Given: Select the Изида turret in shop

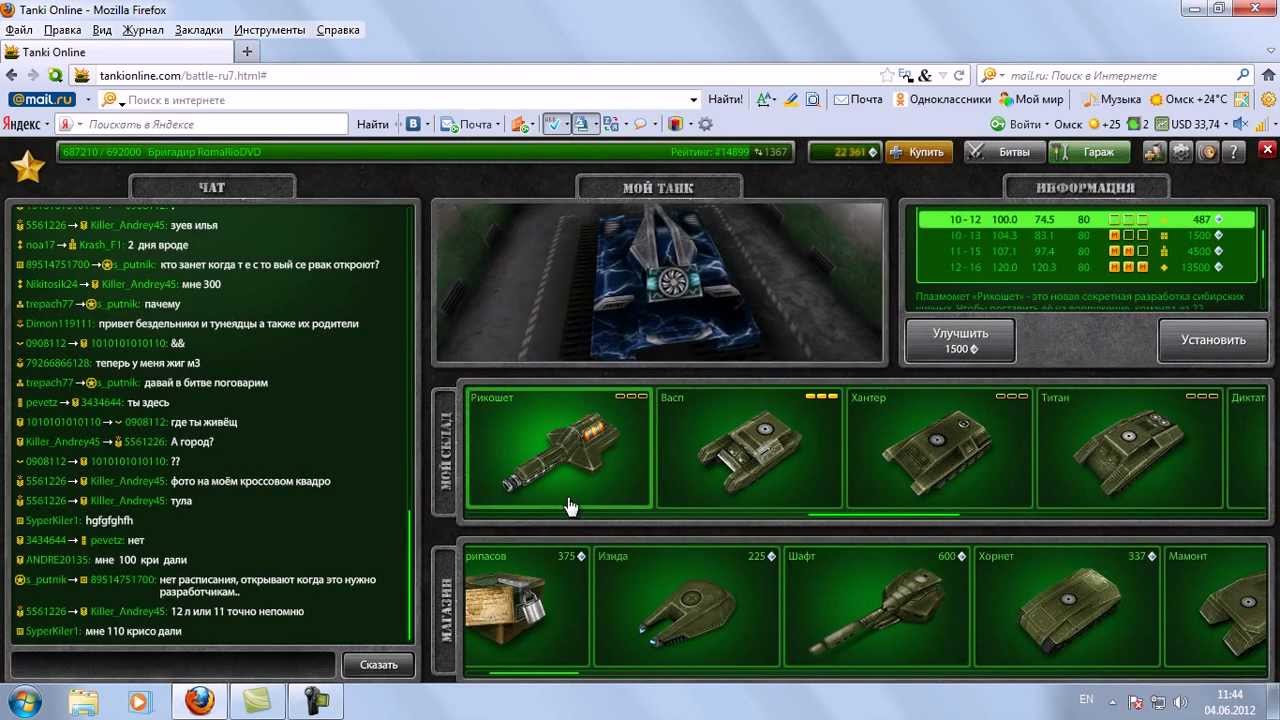Looking at the screenshot, I should [686, 606].
